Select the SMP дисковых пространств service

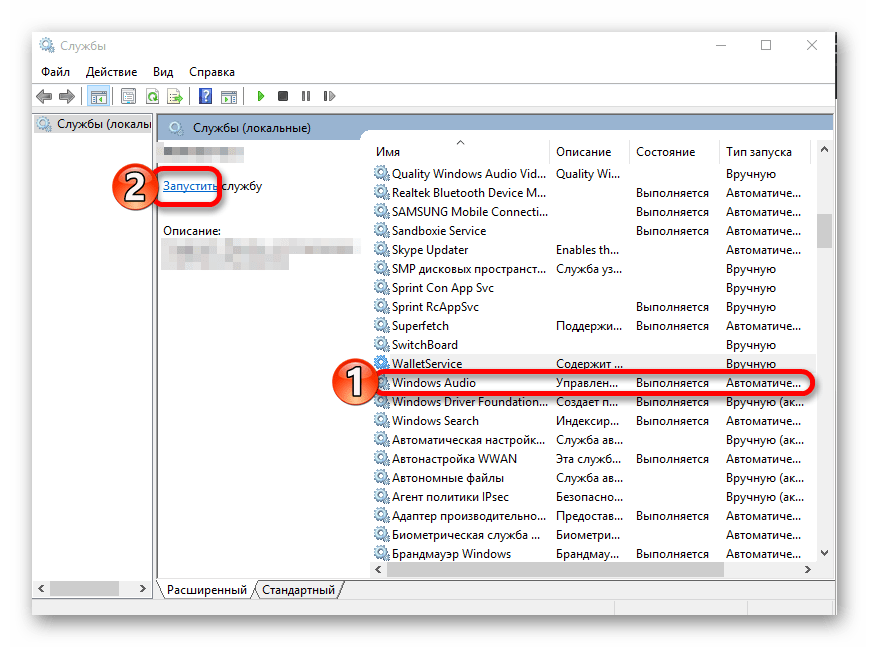coord(593,269)
